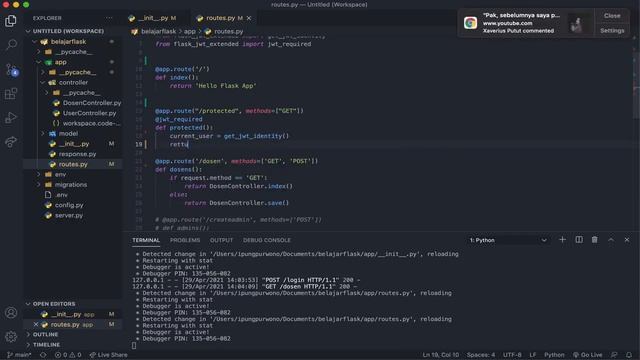The image size is (640, 360).
Task: Open the Extensions view
Action: [x=11, y=93]
